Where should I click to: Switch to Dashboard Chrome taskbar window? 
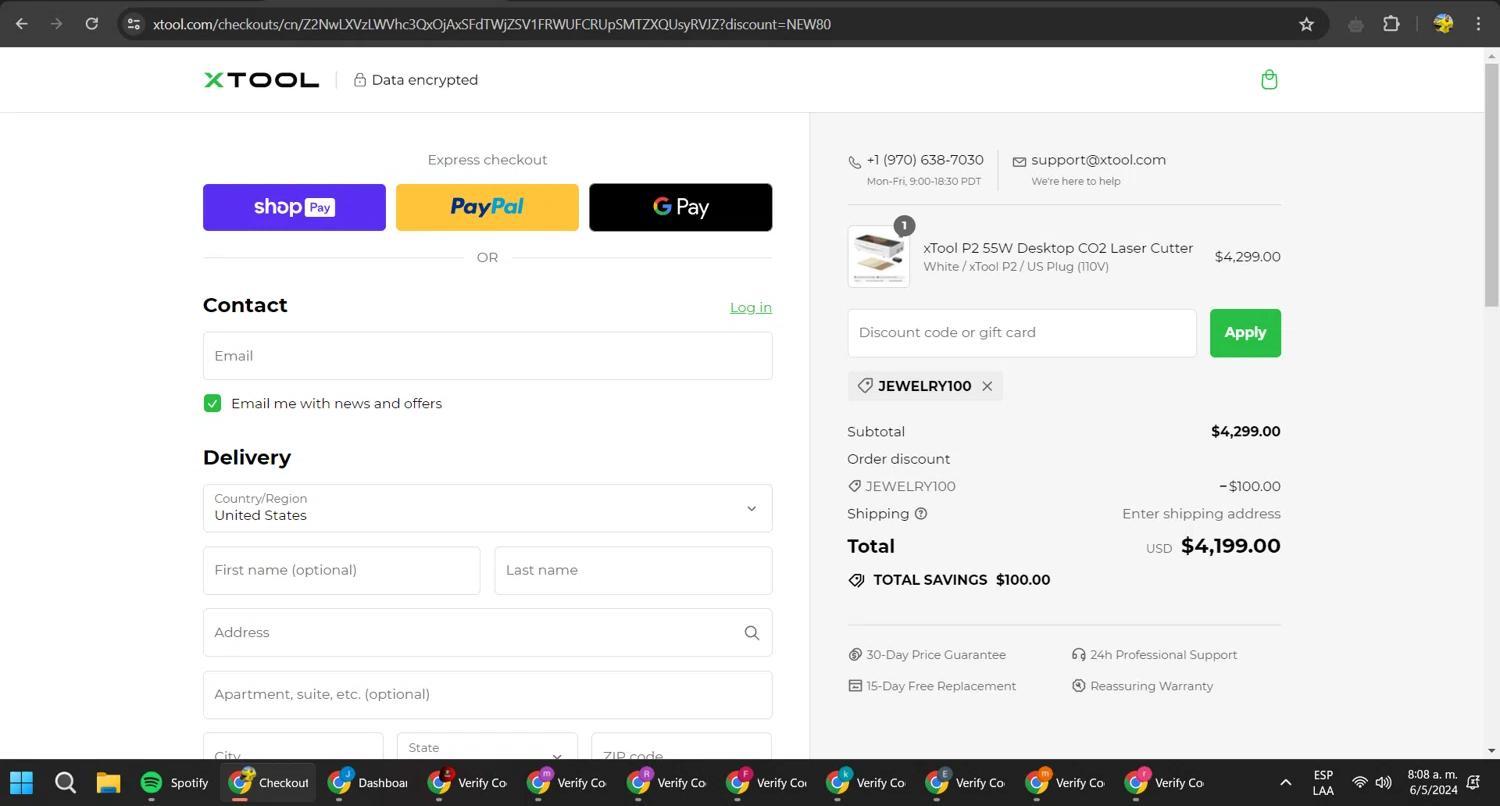pyautogui.click(x=367, y=782)
